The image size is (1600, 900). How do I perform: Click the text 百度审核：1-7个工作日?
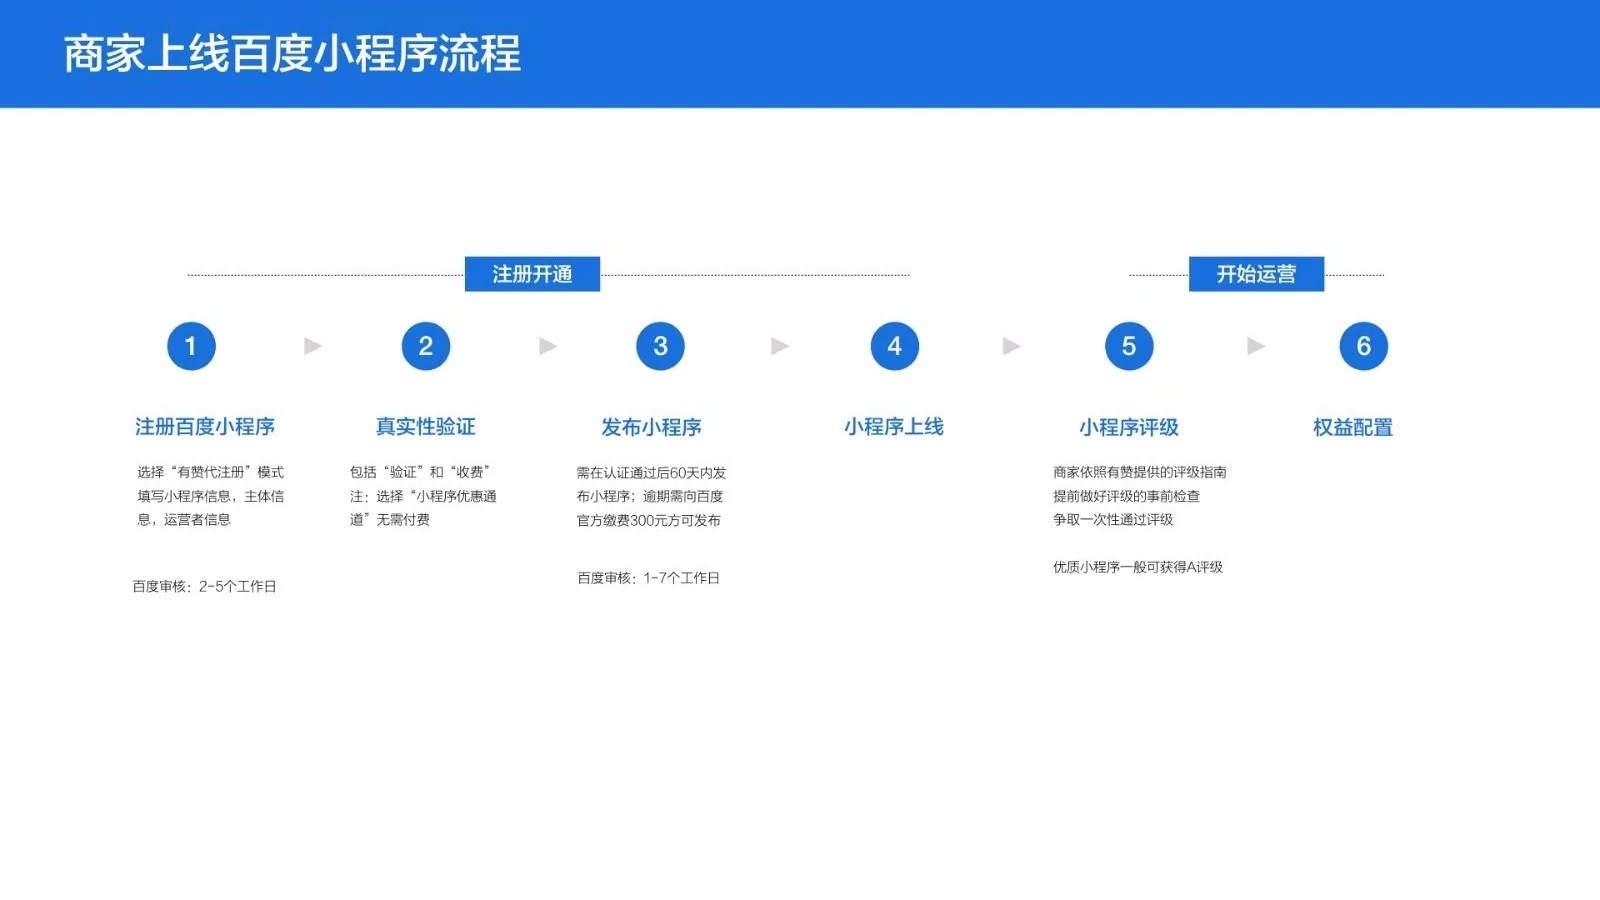coord(649,578)
